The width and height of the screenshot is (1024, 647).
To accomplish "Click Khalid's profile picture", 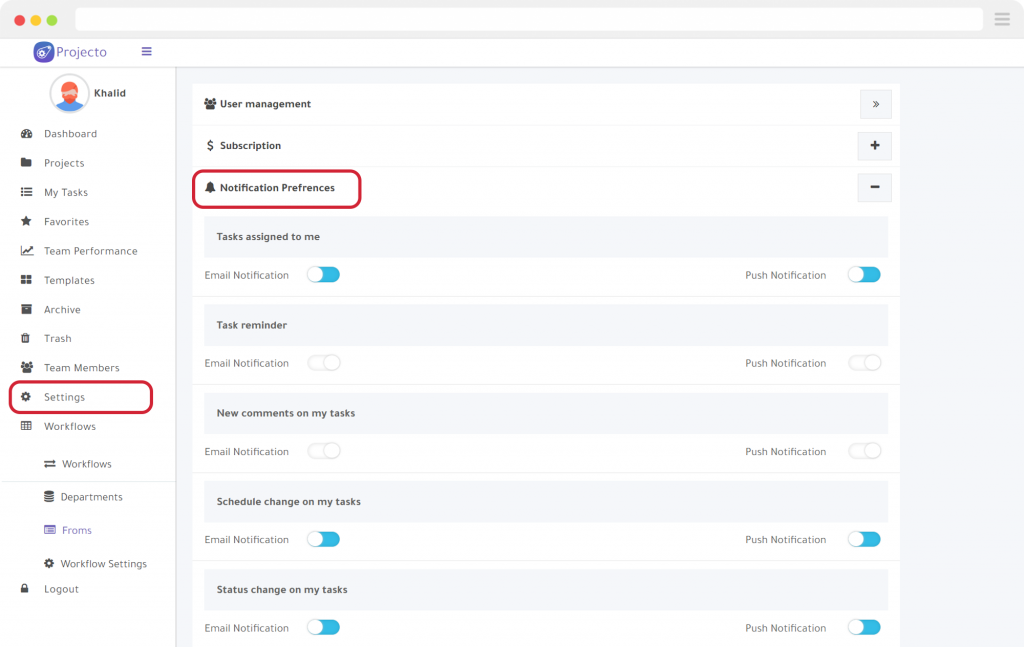I will [68, 94].
